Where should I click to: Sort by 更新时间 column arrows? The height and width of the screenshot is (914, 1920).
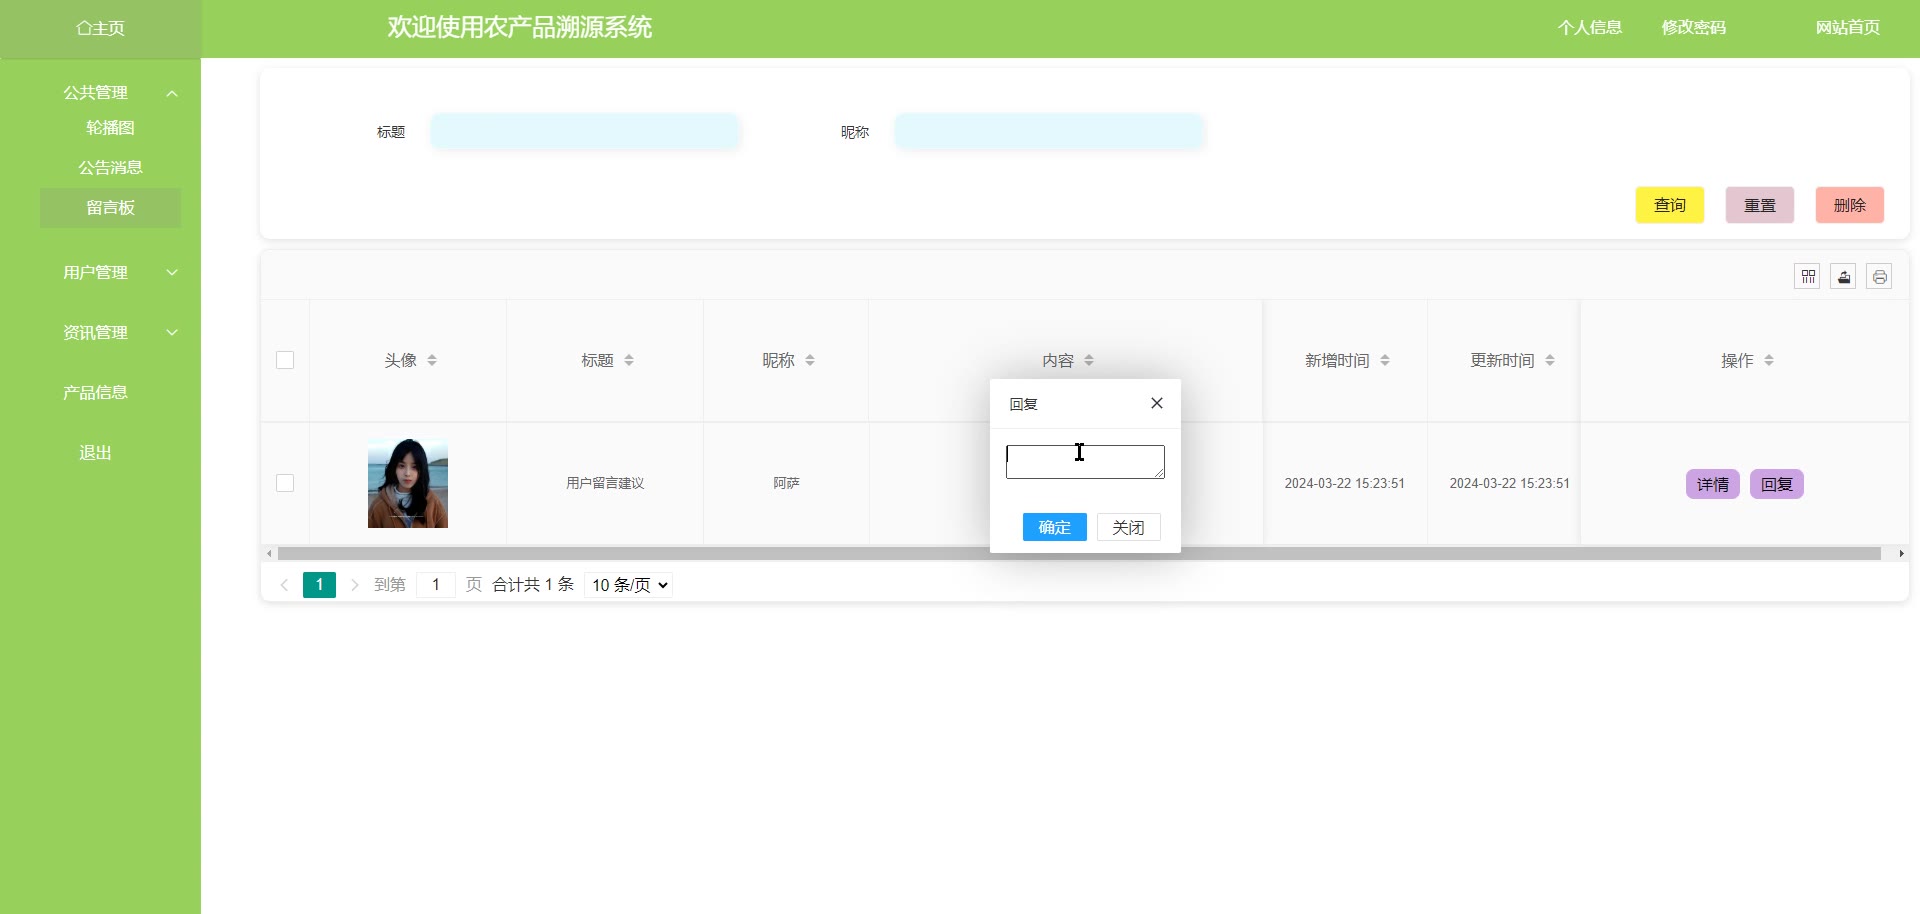click(1550, 360)
